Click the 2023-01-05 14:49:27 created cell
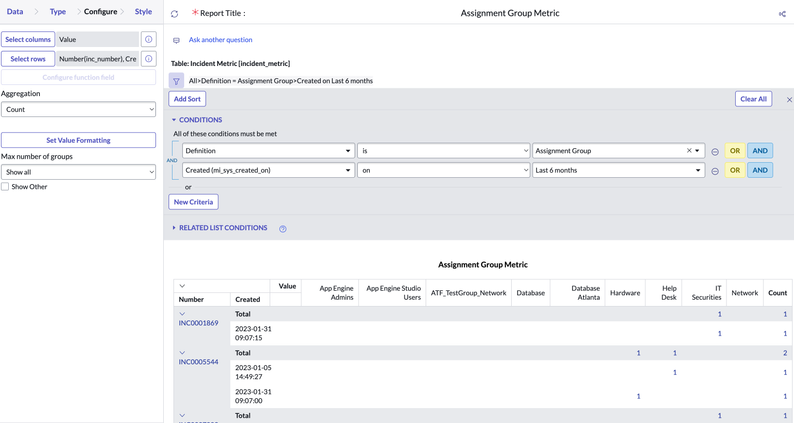 pos(253,372)
